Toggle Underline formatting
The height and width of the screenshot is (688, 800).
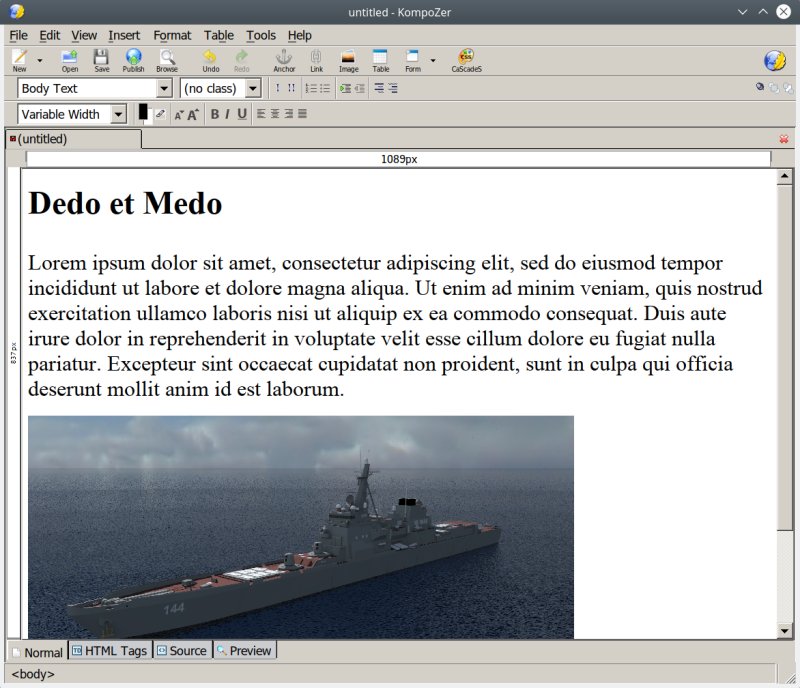point(242,114)
